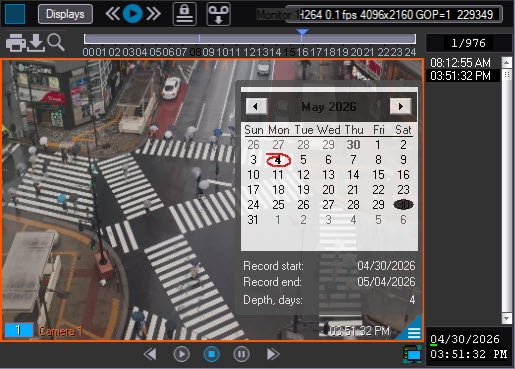Click the blue square layout icon

pyautogui.click(x=15, y=14)
